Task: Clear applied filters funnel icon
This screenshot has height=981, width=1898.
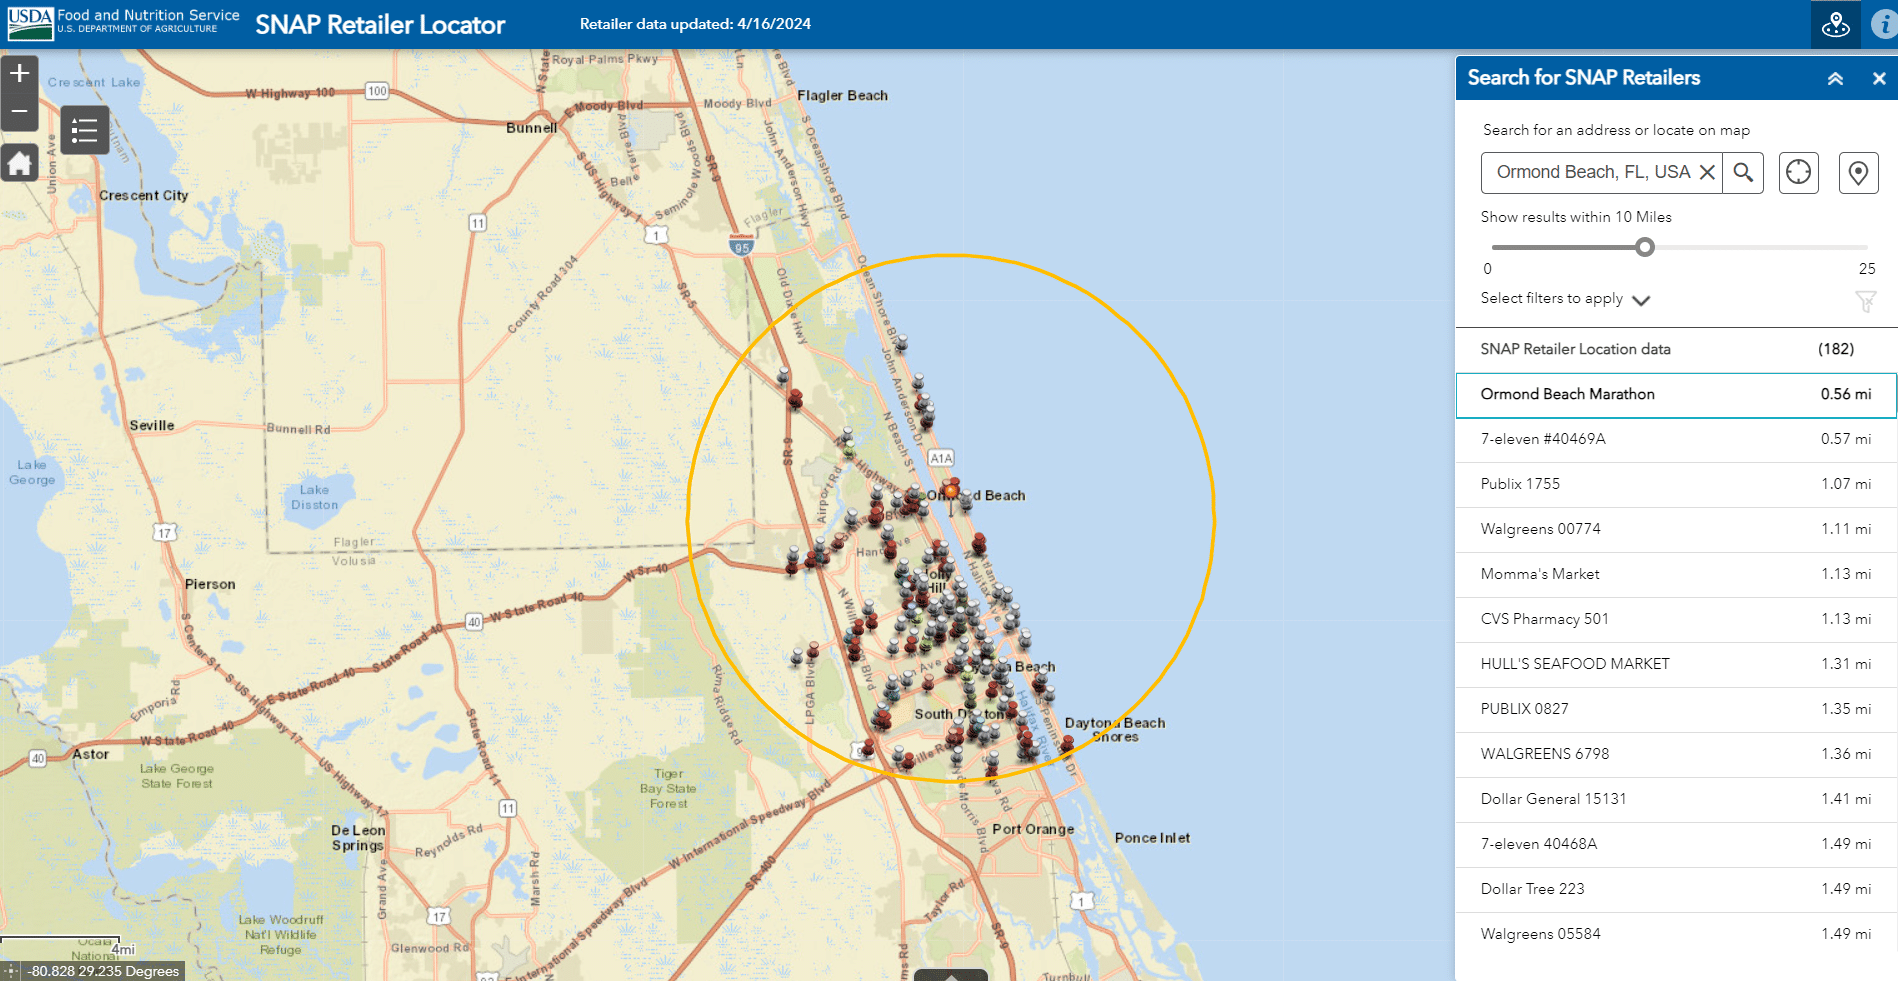Action: [x=1865, y=301]
